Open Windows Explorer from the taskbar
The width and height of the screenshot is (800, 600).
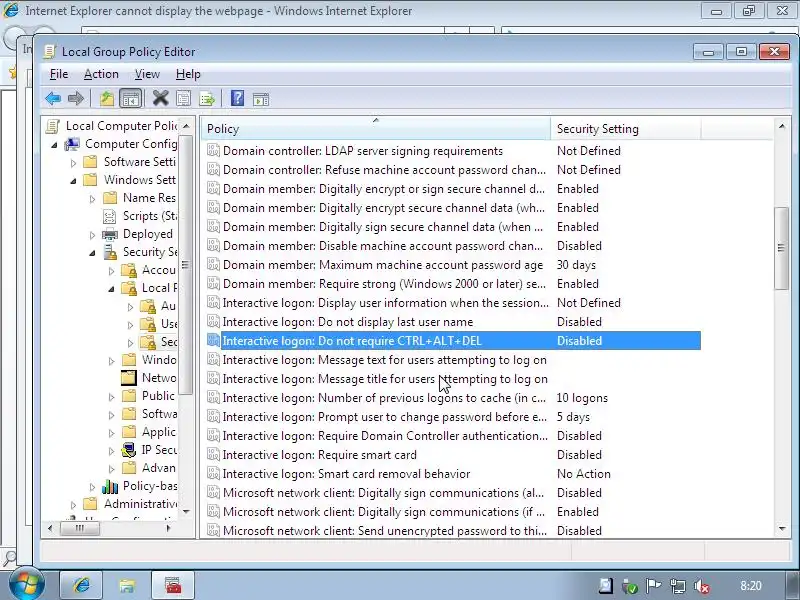pyautogui.click(x=127, y=585)
